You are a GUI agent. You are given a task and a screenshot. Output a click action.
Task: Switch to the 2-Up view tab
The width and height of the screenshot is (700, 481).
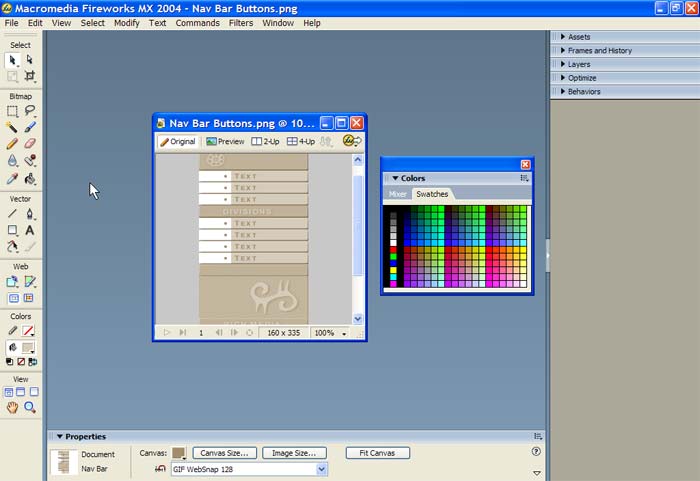[x=265, y=142]
